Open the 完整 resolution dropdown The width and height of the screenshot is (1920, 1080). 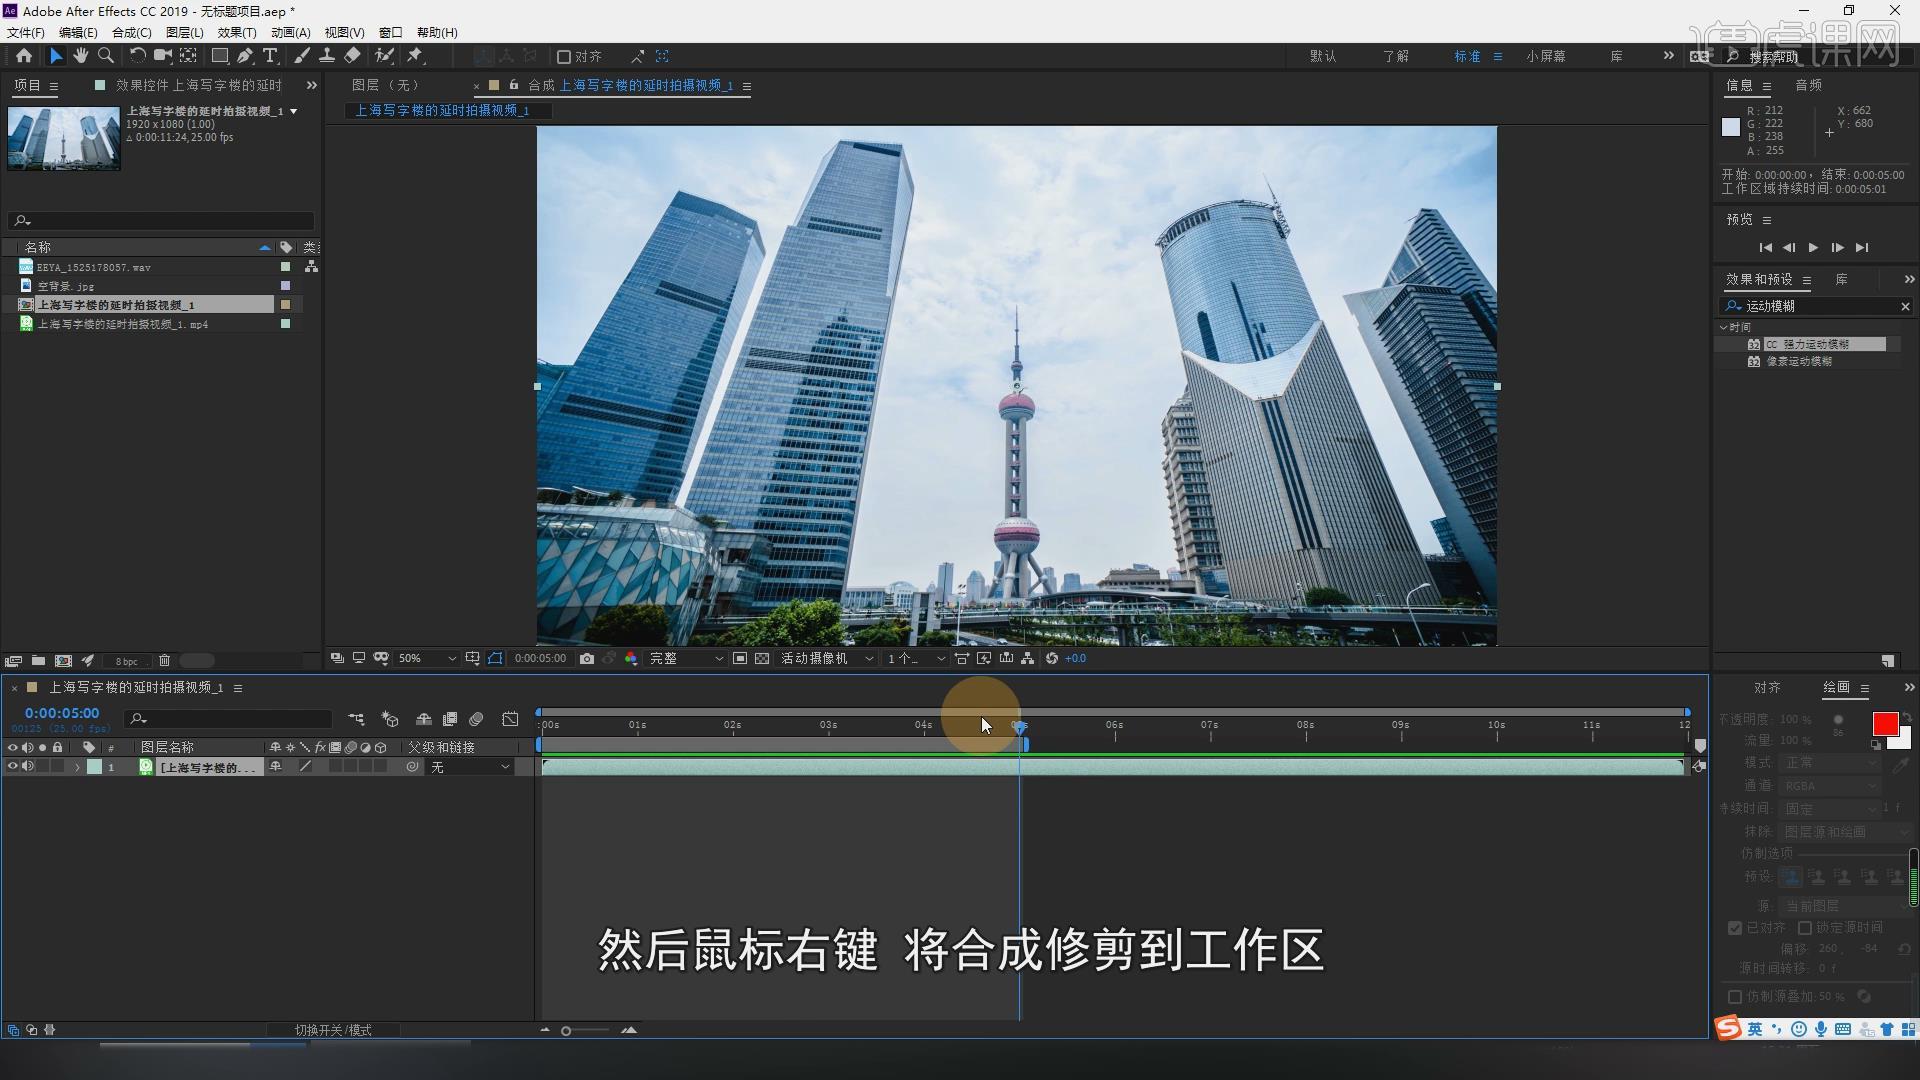(686, 659)
